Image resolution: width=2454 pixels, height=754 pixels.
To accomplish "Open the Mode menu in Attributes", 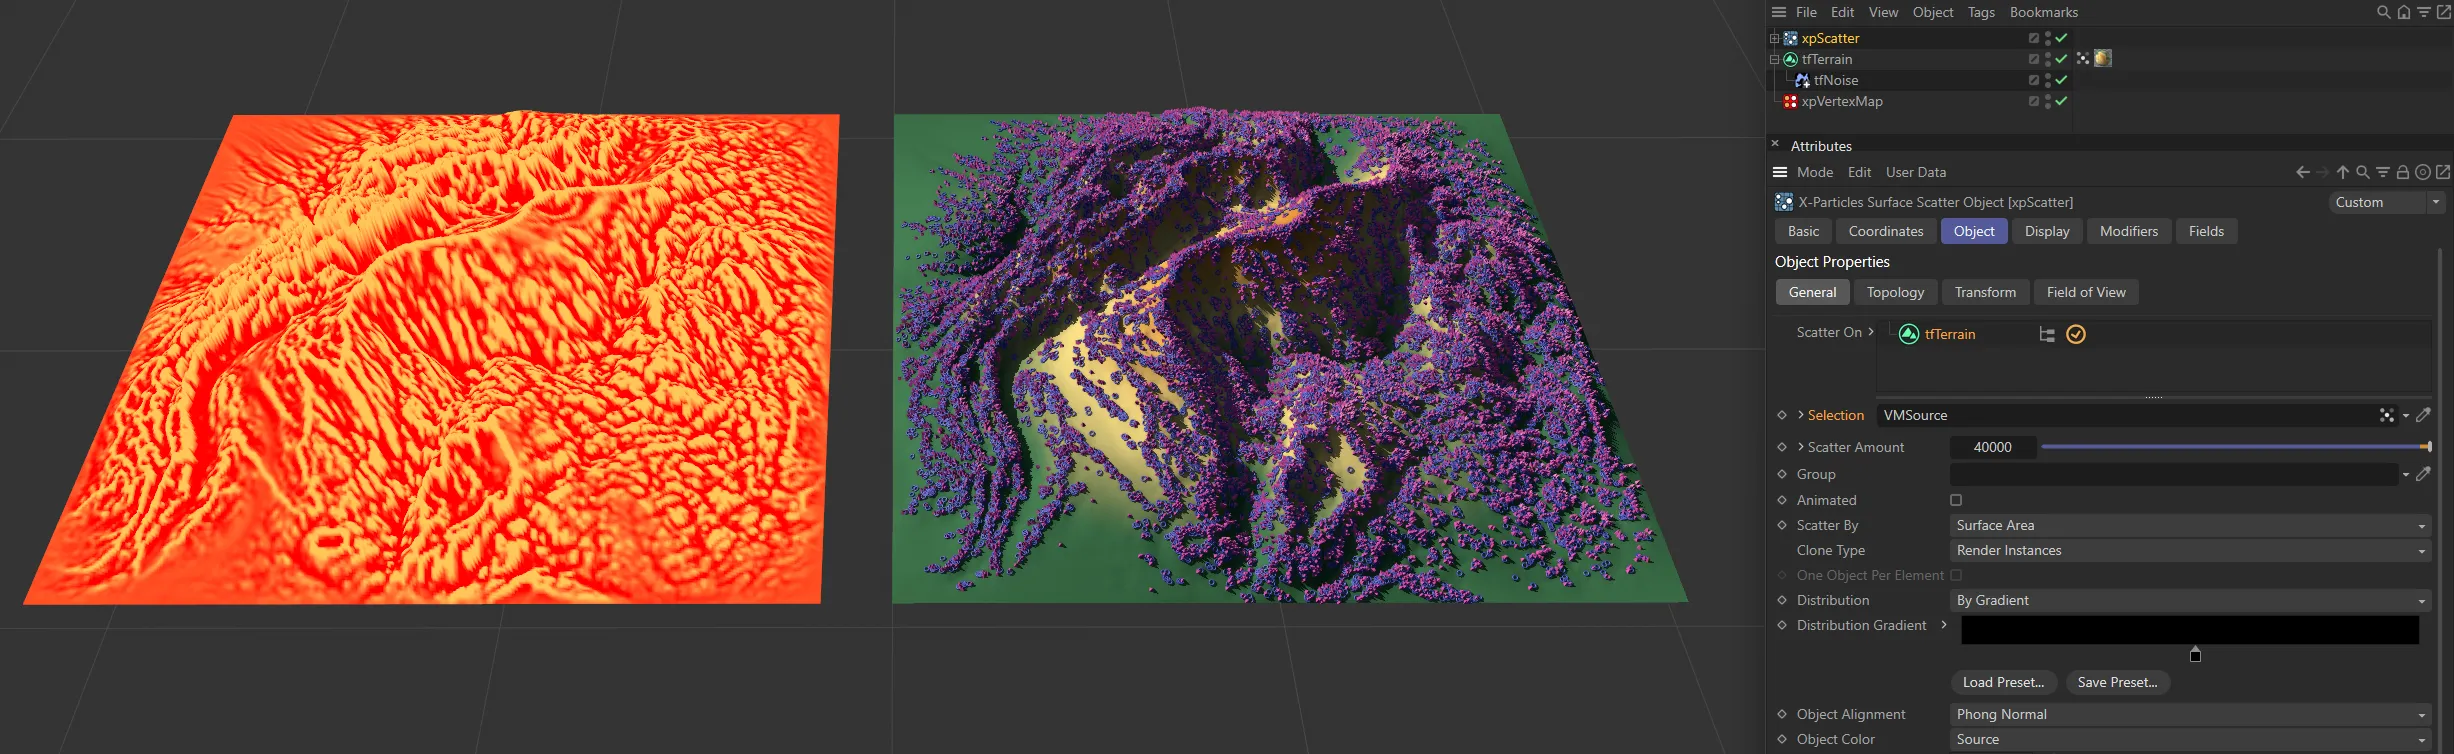I will pyautogui.click(x=1815, y=172).
